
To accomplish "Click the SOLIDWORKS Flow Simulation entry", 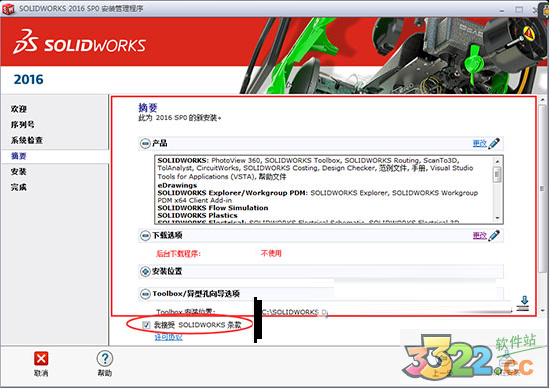I will tap(213, 208).
